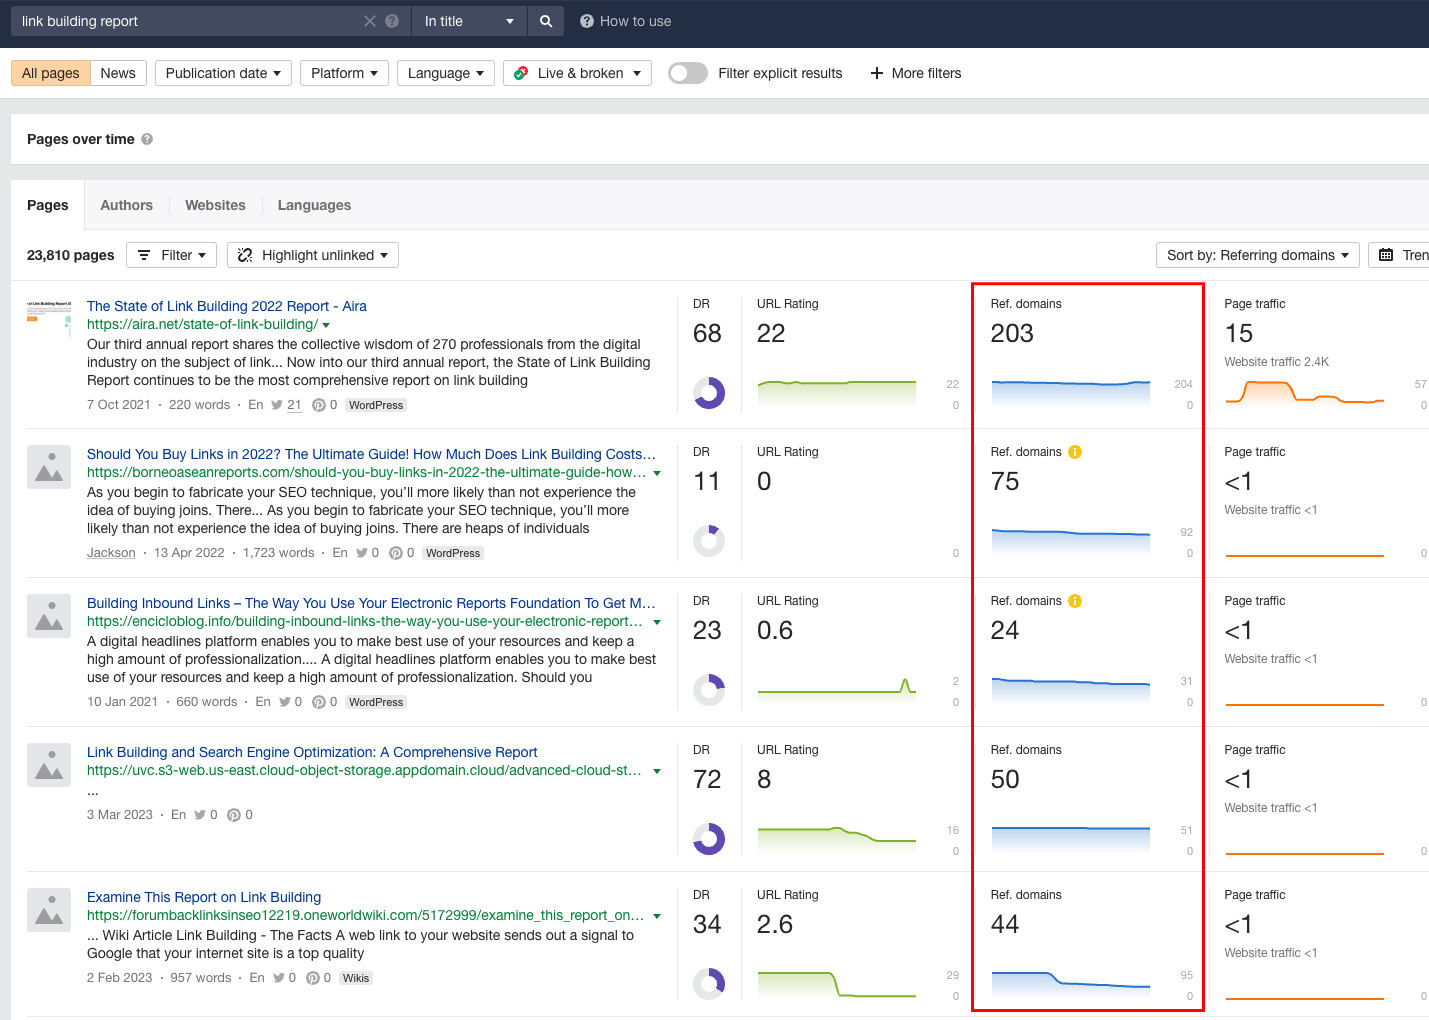Clear the search query with the X icon
Viewport: 1429px width, 1020px height.
pyautogui.click(x=369, y=20)
